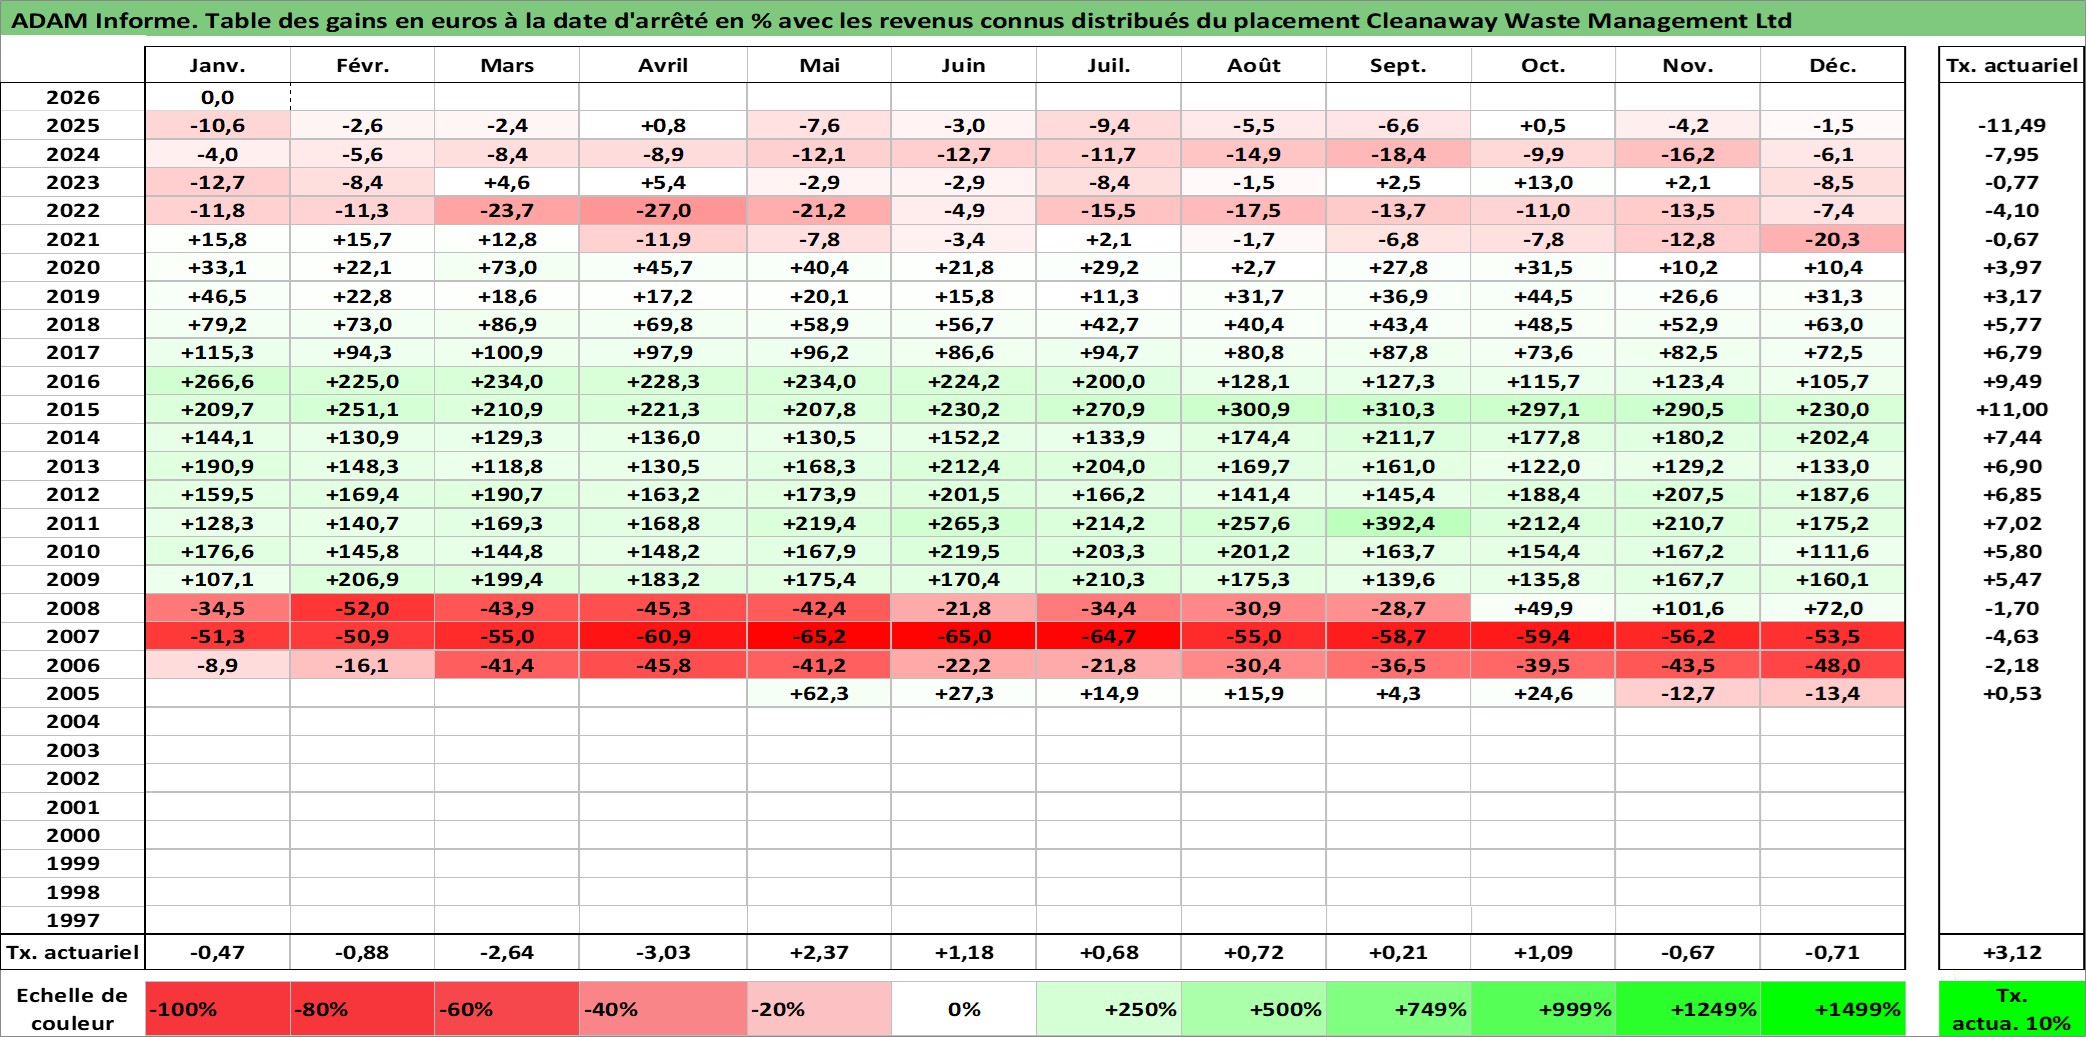Select the +749% color scale swatch
Viewport: 2086px width, 1037px height.
1398,1009
